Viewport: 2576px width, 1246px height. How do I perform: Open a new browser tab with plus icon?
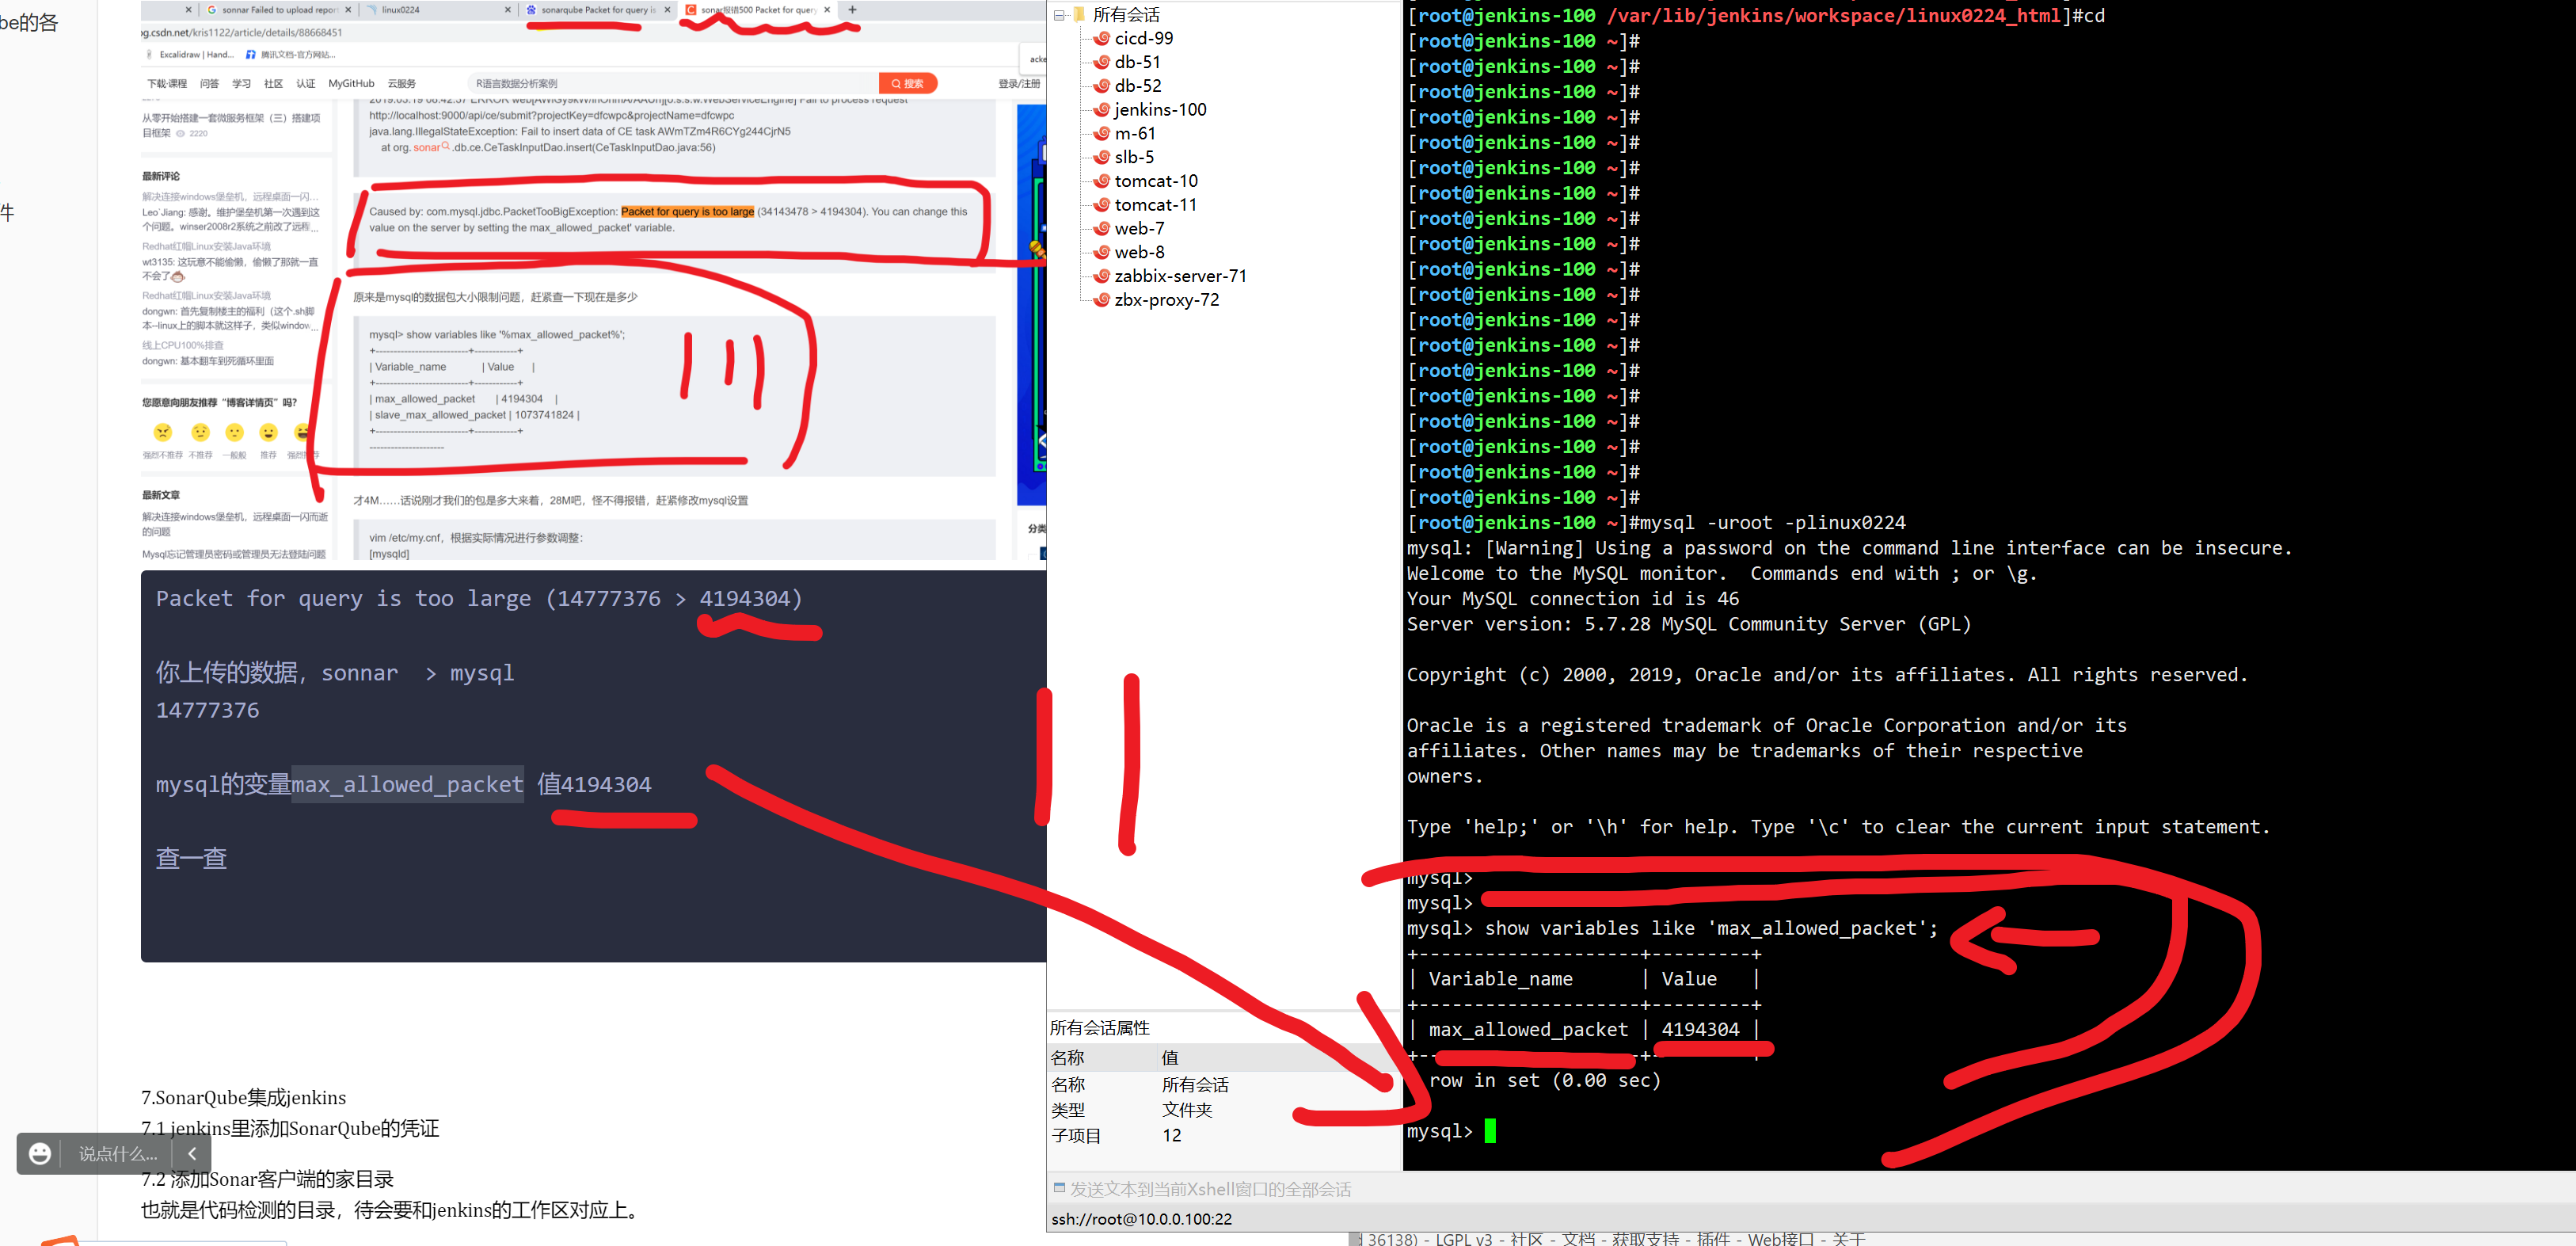852,10
